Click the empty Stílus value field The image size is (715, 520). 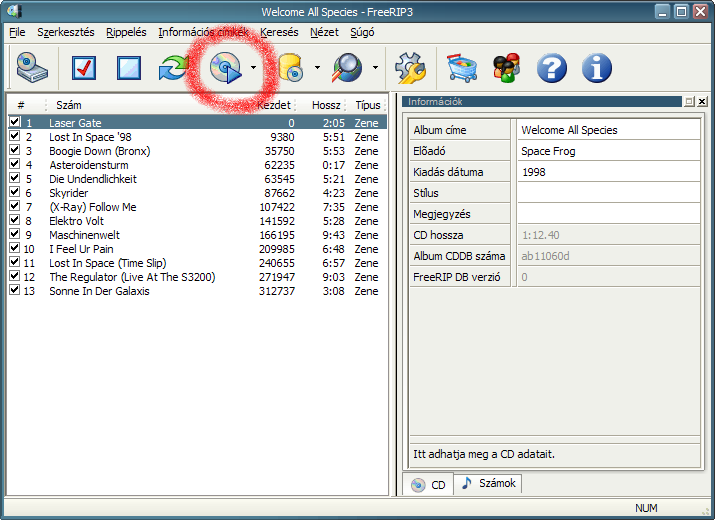point(608,193)
